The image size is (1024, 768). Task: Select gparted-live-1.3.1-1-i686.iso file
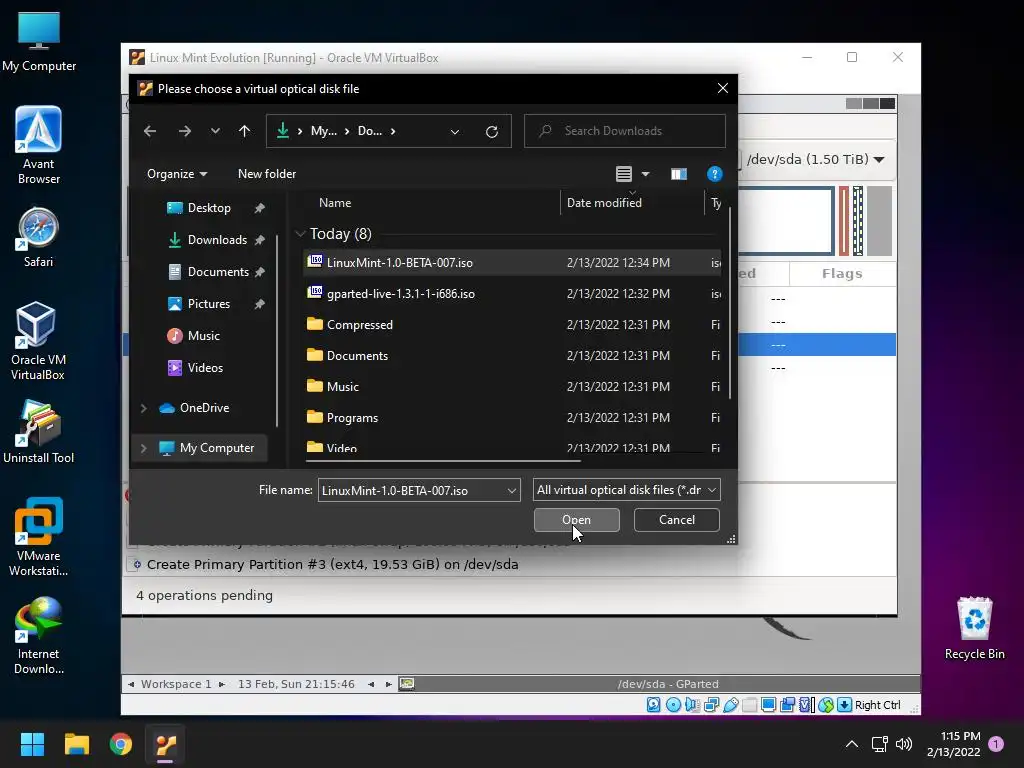point(512,294)
